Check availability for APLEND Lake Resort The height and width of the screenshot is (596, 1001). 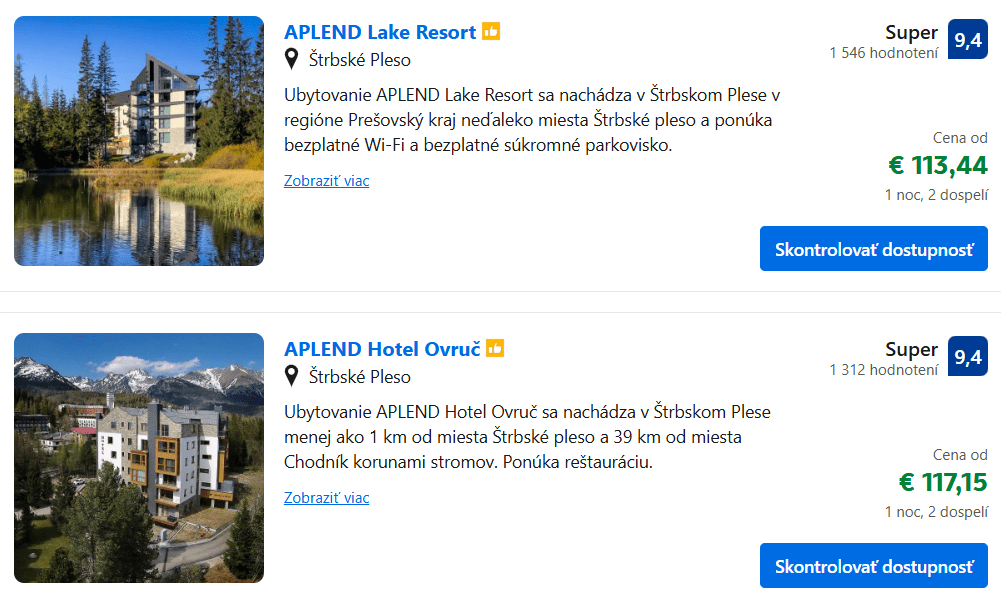click(x=873, y=248)
